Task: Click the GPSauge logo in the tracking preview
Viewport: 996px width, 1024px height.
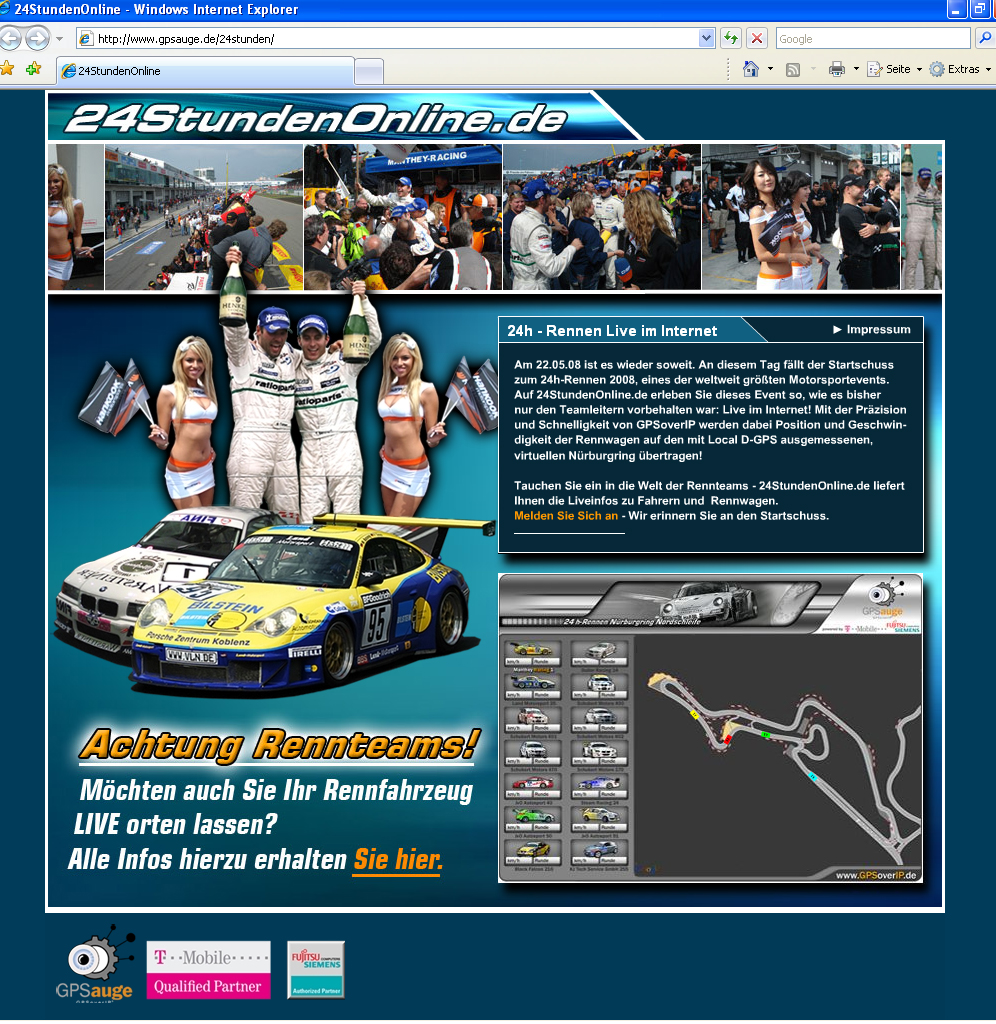Action: point(882,600)
